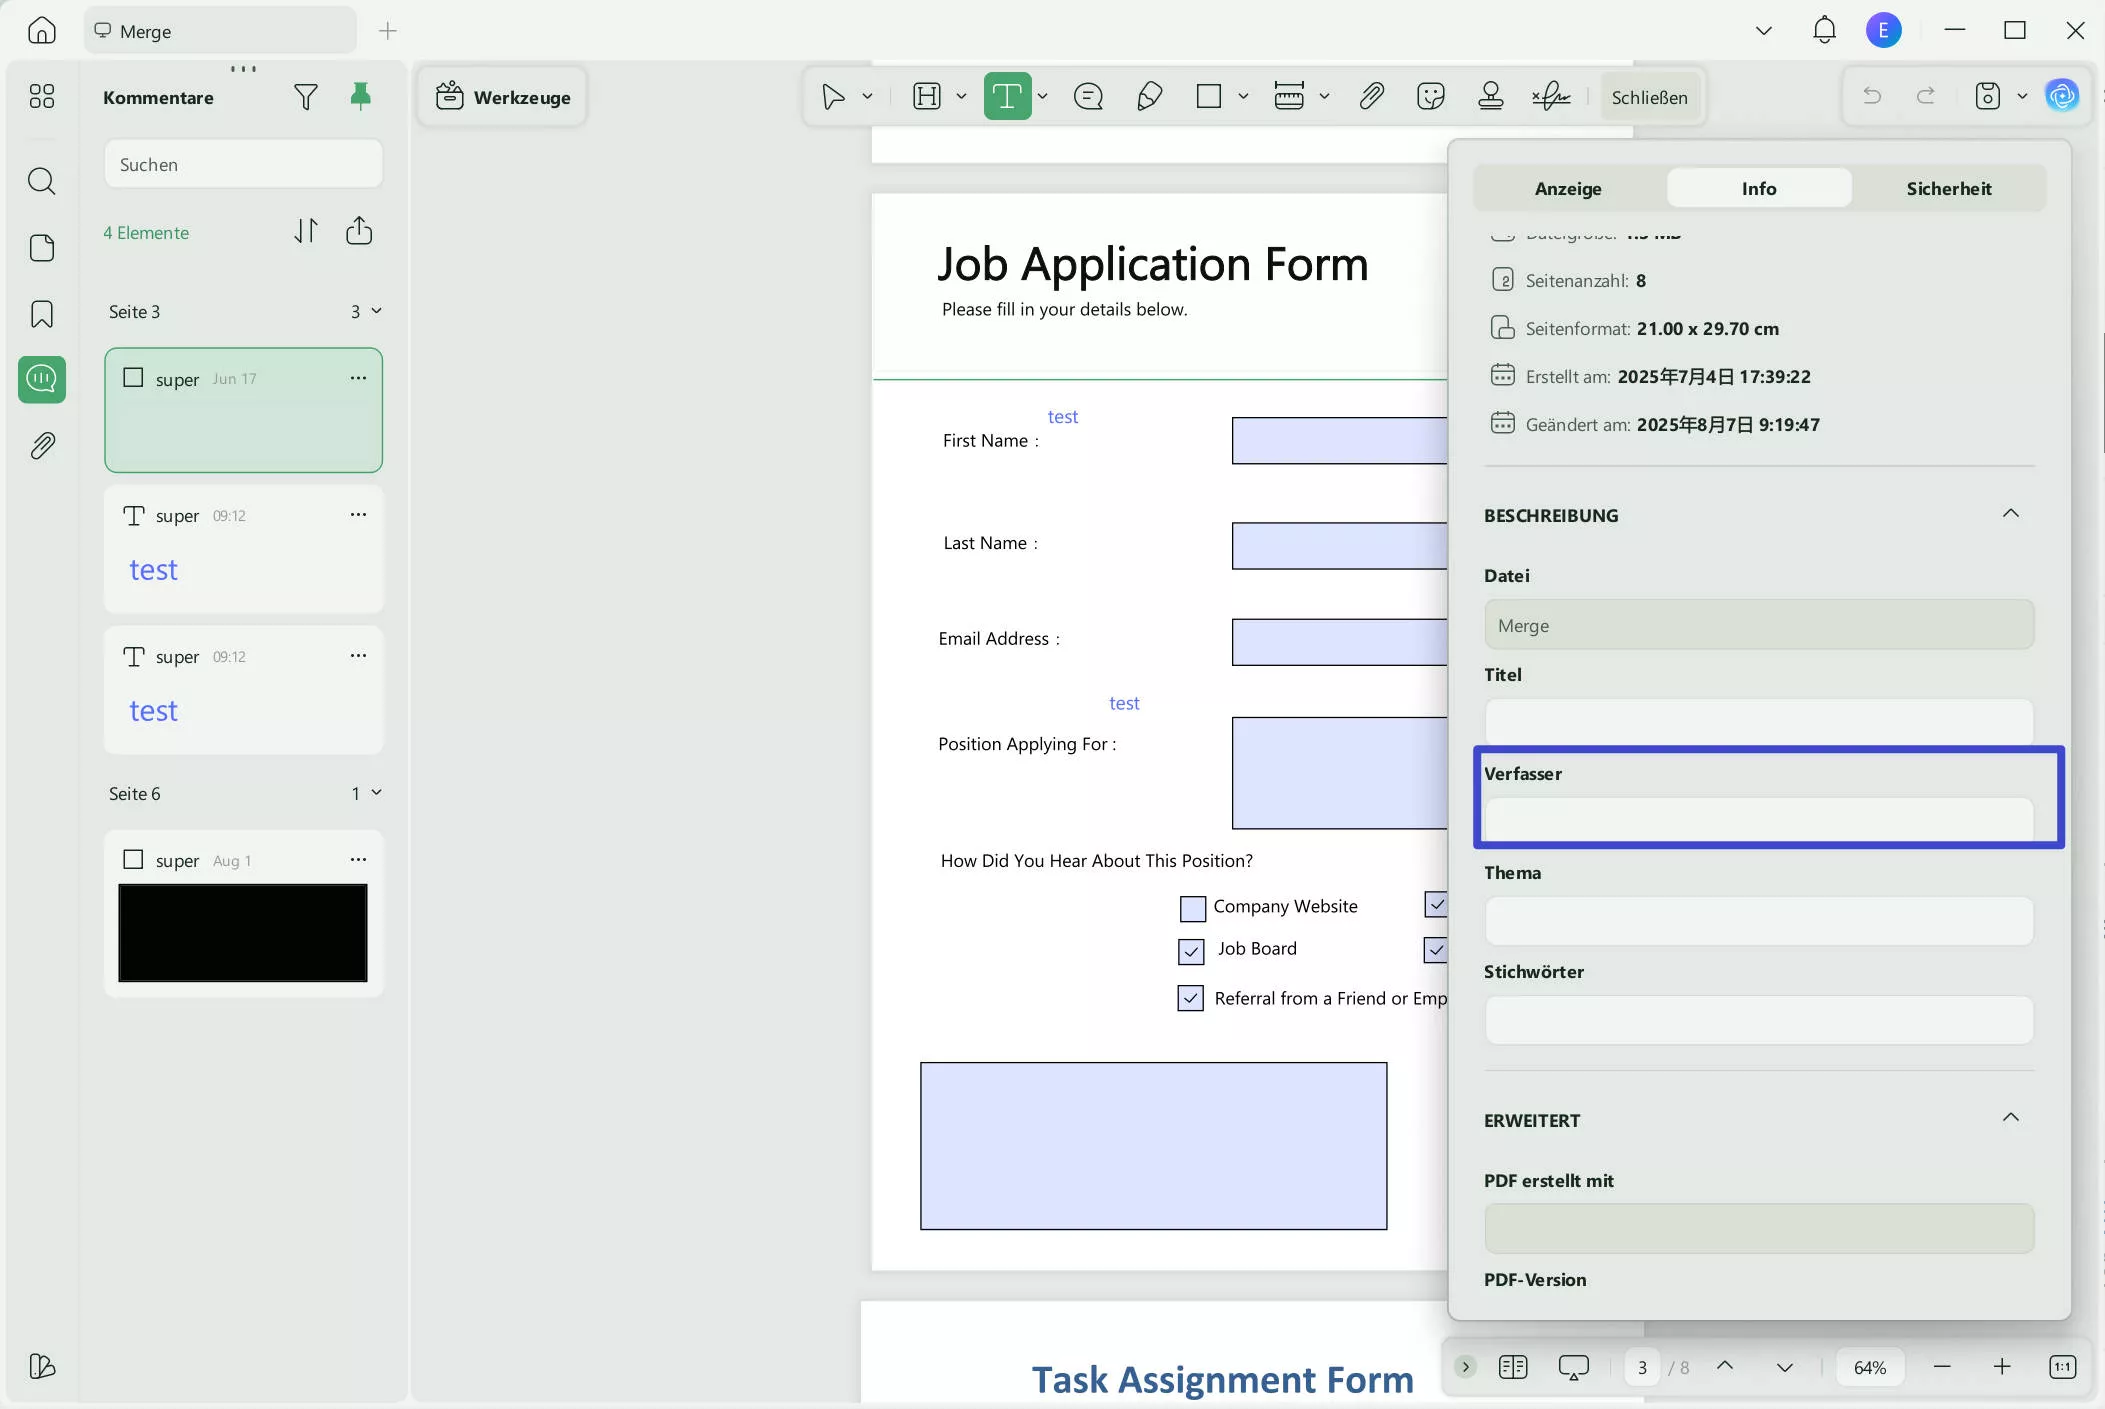This screenshot has height=1409, width=2105.
Task: Open the bookmarks panel icon
Action: pos(41,314)
